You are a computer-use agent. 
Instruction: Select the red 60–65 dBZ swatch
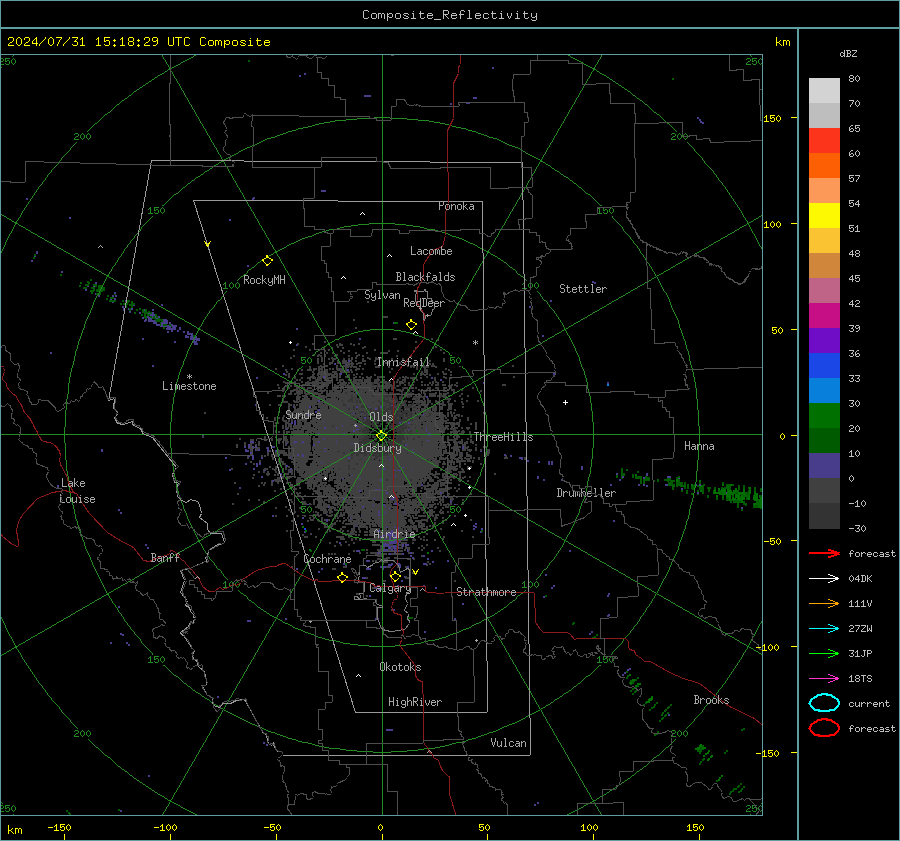[824, 141]
